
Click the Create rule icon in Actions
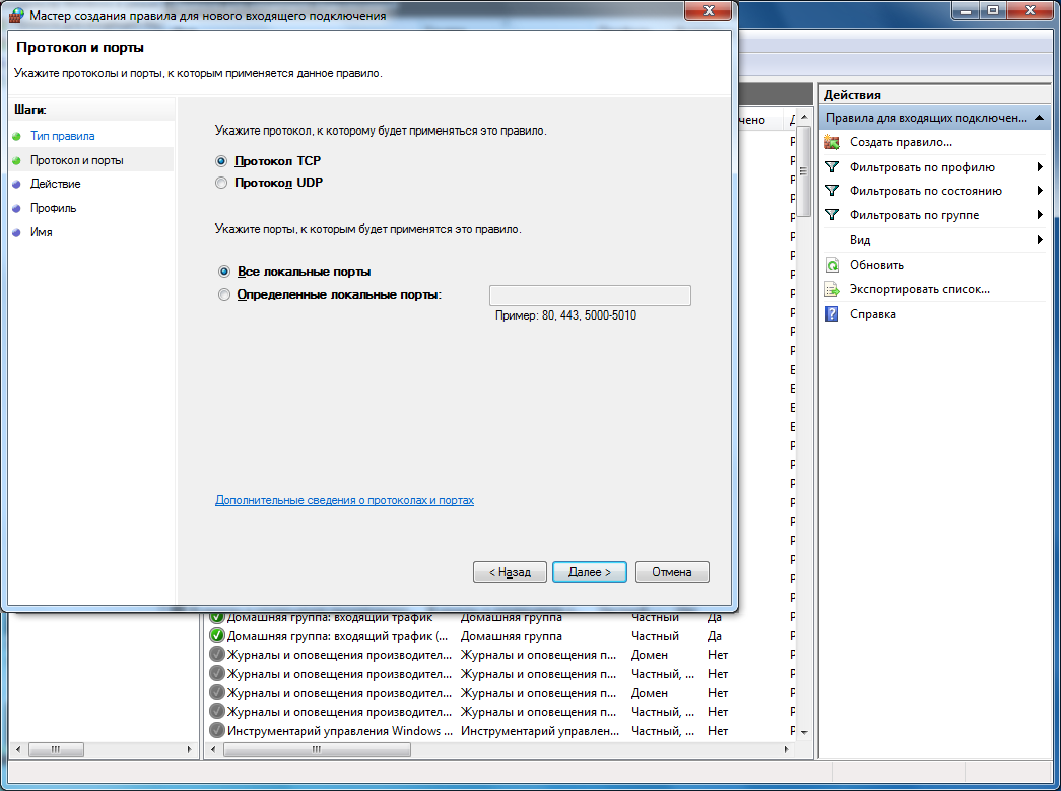832,142
